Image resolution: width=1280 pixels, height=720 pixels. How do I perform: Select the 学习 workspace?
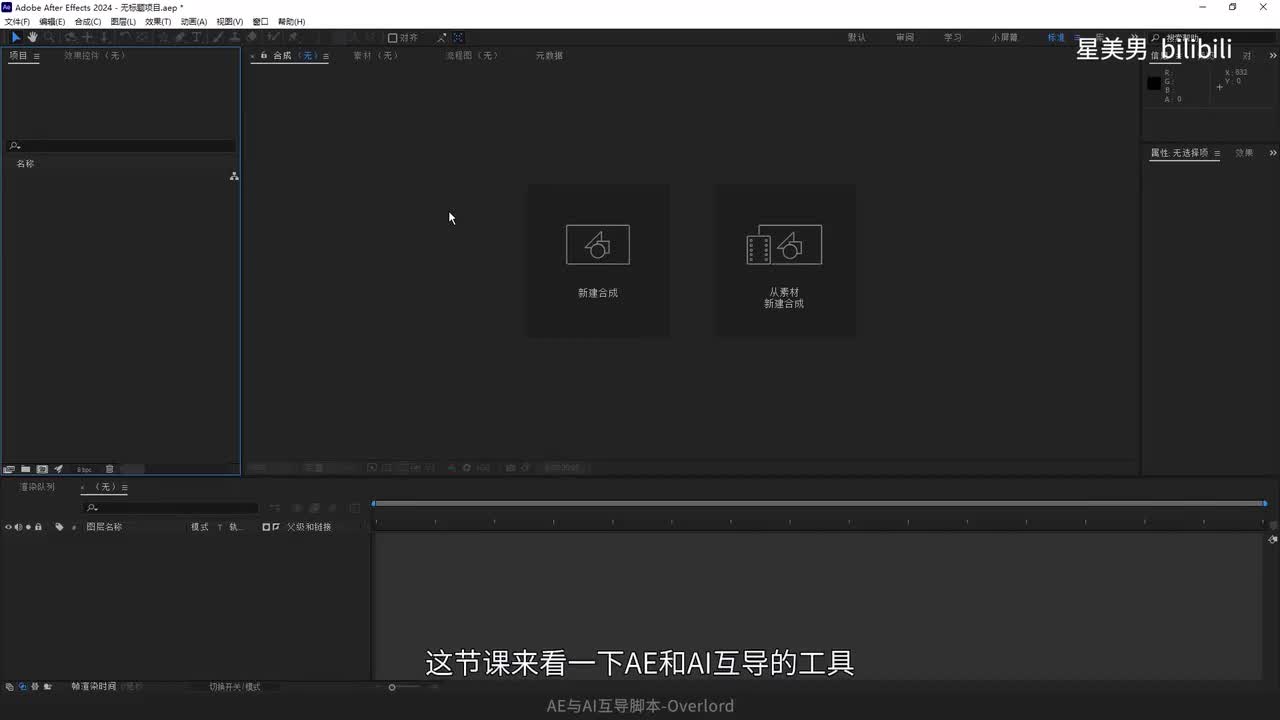pyautogui.click(x=953, y=38)
